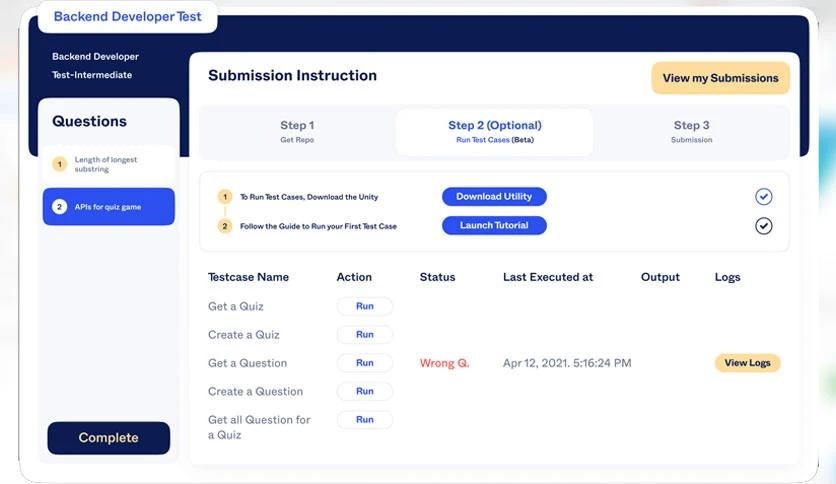The image size is (836, 484).
Task: Click Get all Question for a Quiz name
Action: [x=259, y=427]
